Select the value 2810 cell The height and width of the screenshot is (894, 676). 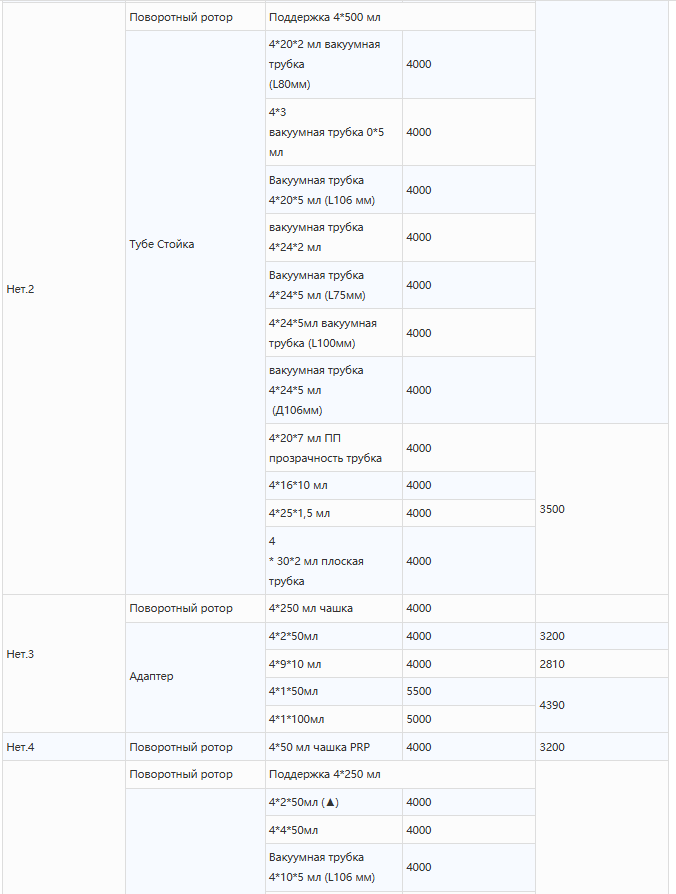tap(552, 664)
